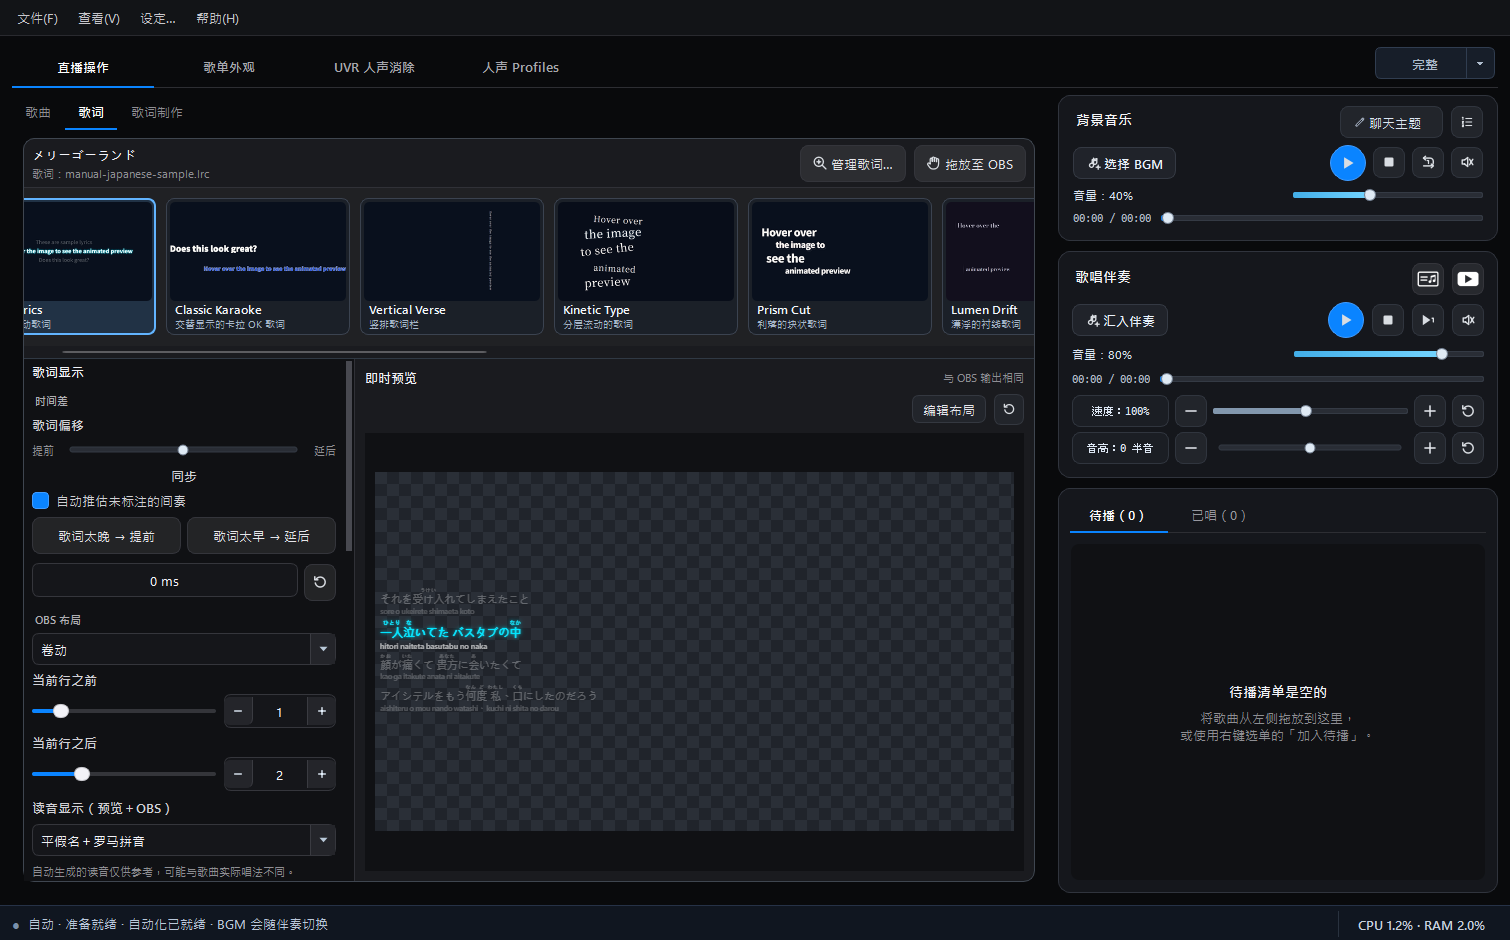Screen dimensions: 1510x940
Task: Decrease accompaniment speed with minus button
Action: 1190,411
